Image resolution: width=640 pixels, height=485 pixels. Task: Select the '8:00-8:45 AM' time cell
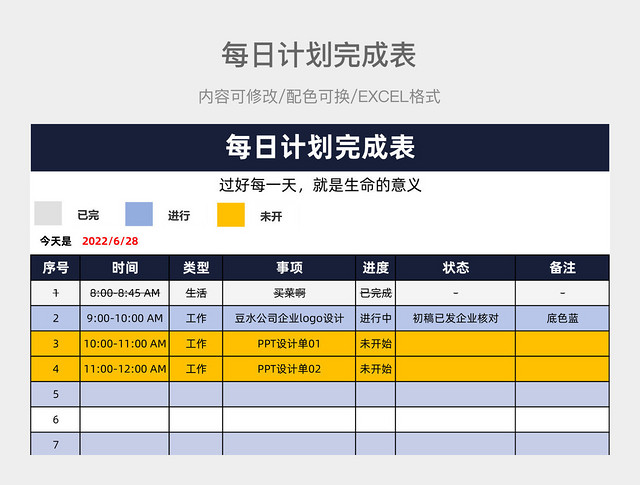[x=125, y=293]
